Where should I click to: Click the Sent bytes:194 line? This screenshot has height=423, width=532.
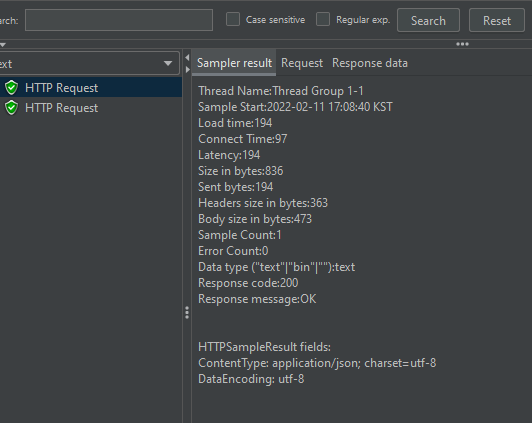235,187
